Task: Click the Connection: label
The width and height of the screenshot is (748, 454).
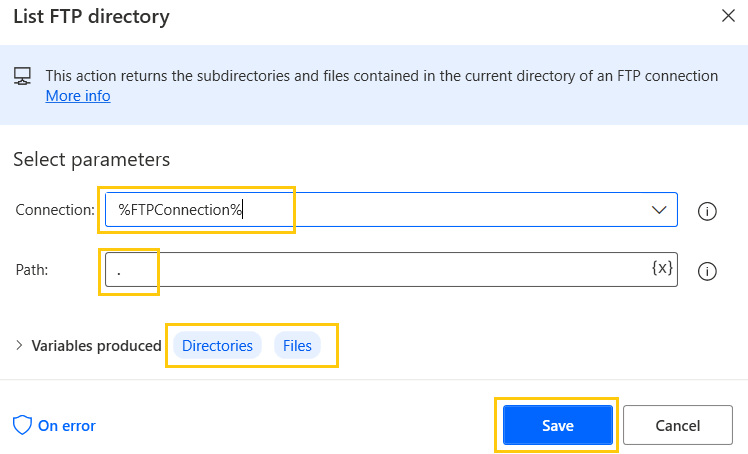Action: coord(55,210)
